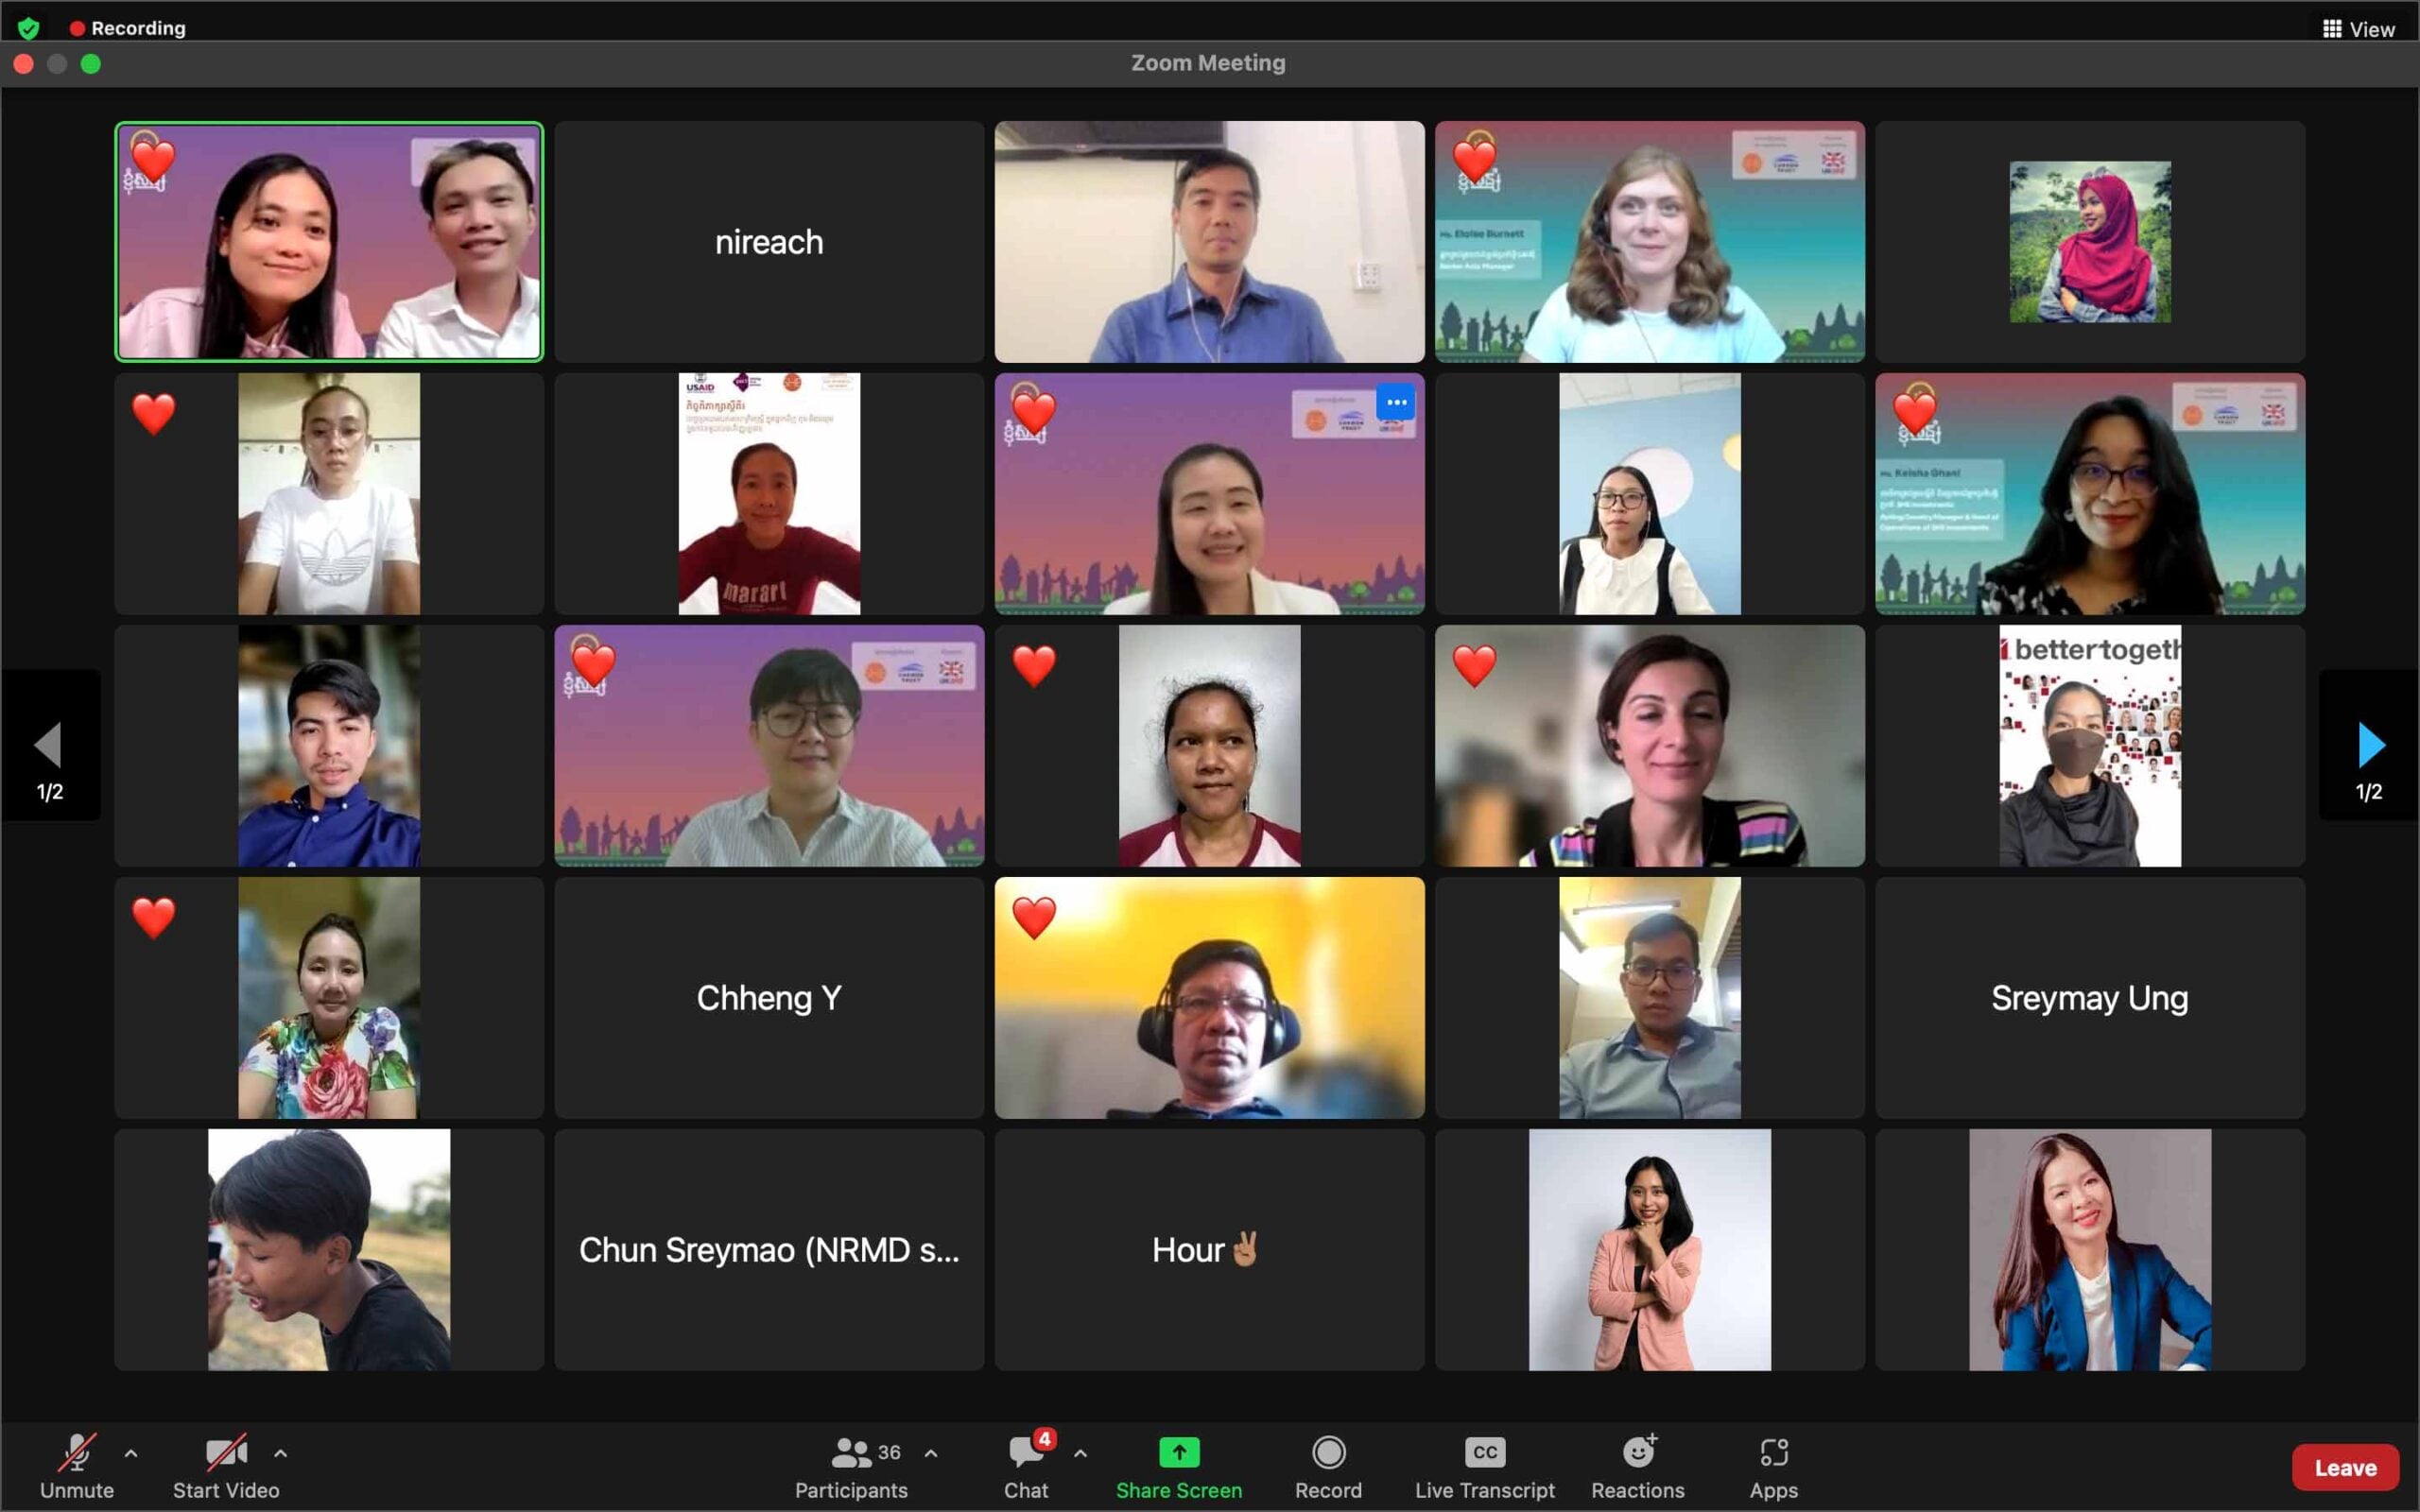
Task: Open the Participants panel
Action: (x=851, y=1466)
